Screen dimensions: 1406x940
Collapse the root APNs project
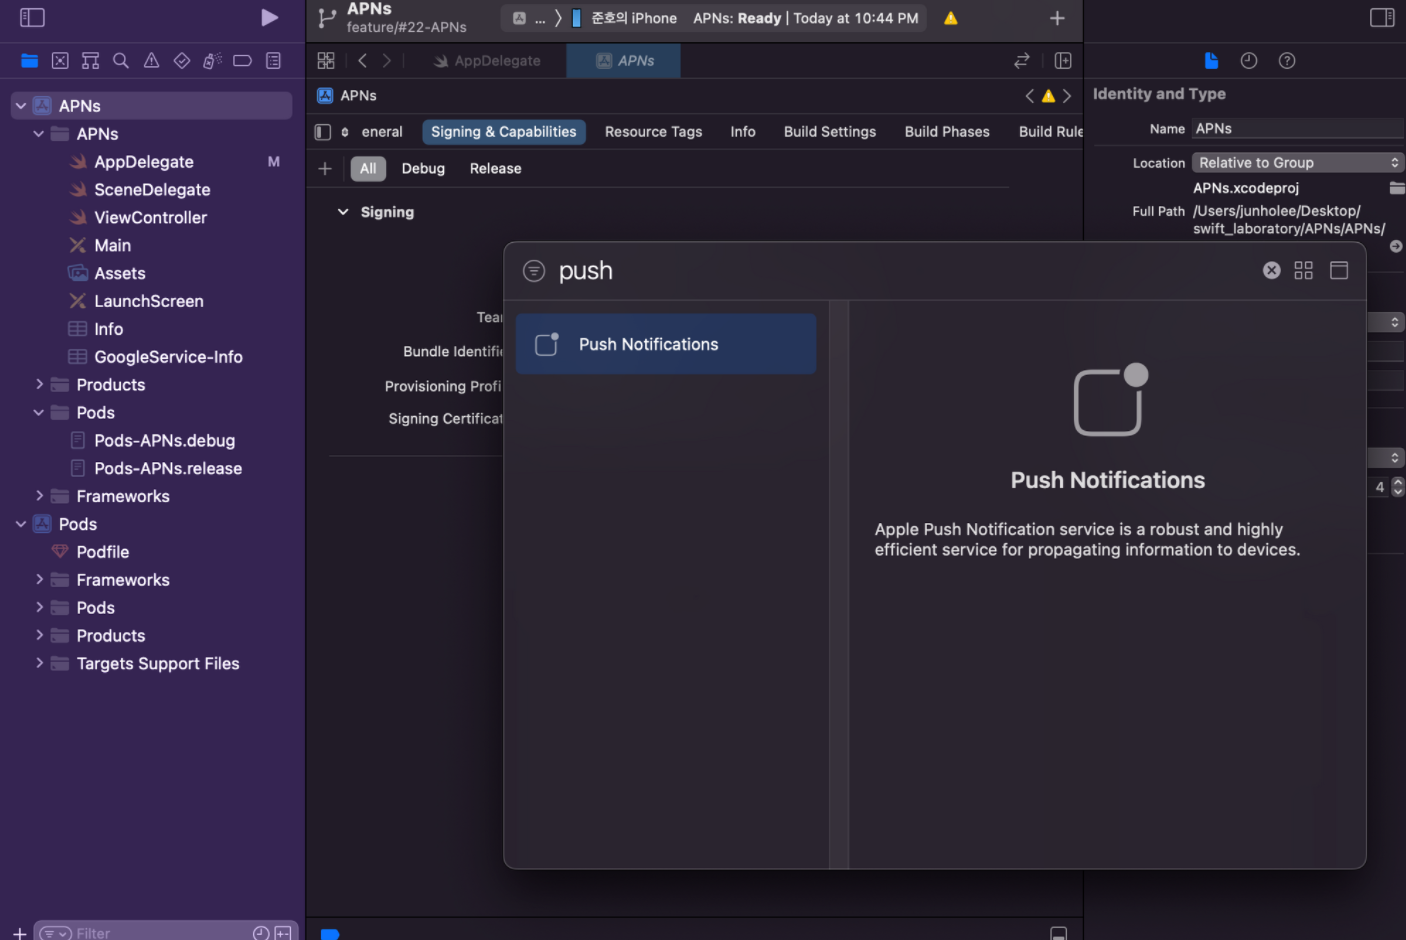coord(20,106)
